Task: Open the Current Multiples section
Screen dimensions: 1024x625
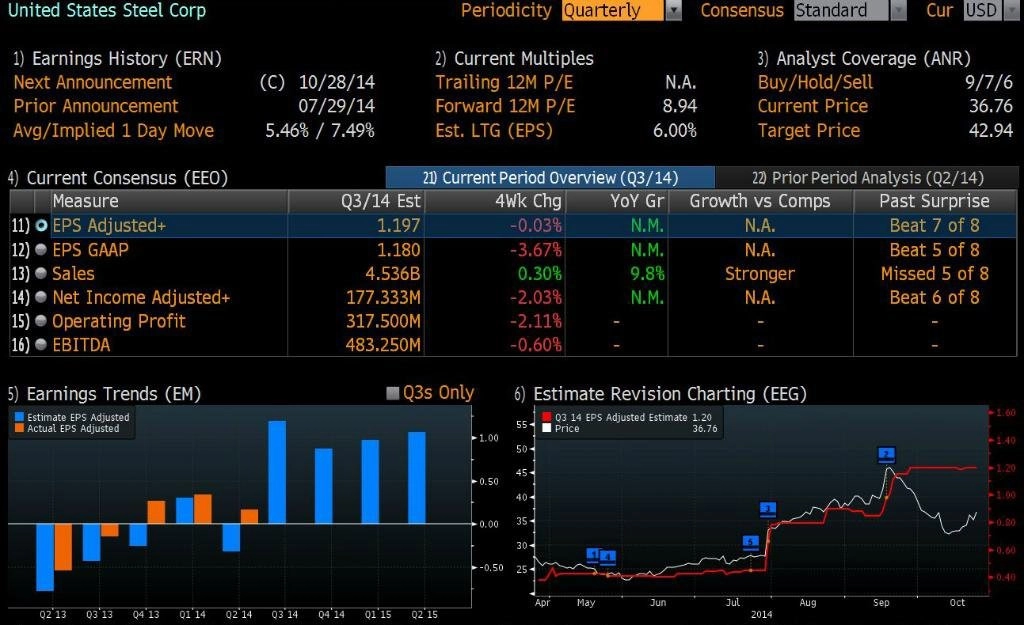Action: pos(515,59)
